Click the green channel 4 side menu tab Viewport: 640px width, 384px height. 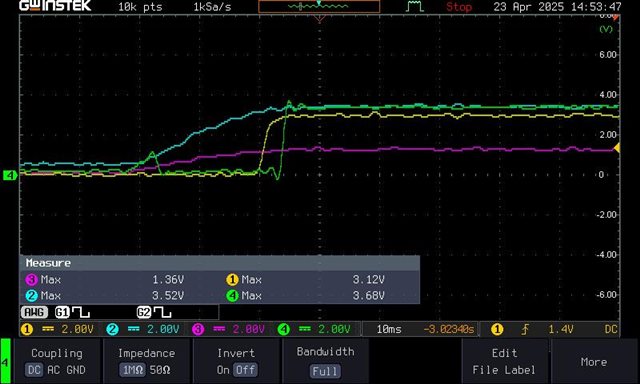[5, 361]
